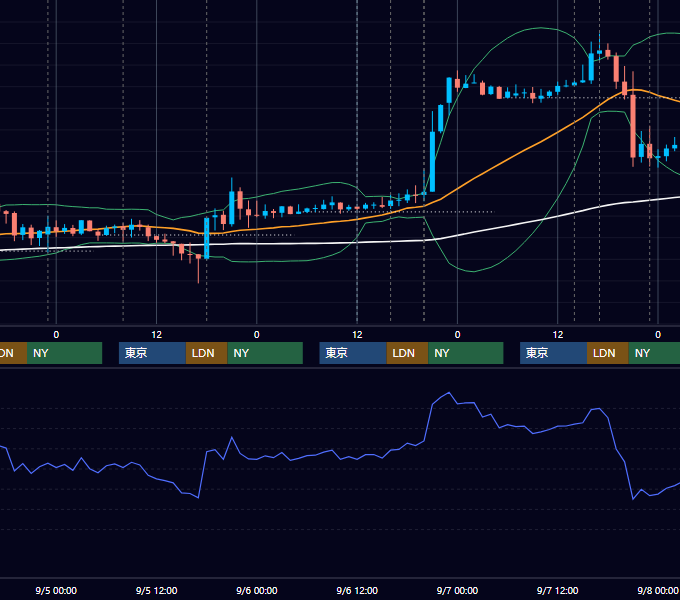Click the LDN session block on 9/7
The image size is (680, 600).
[x=608, y=353]
